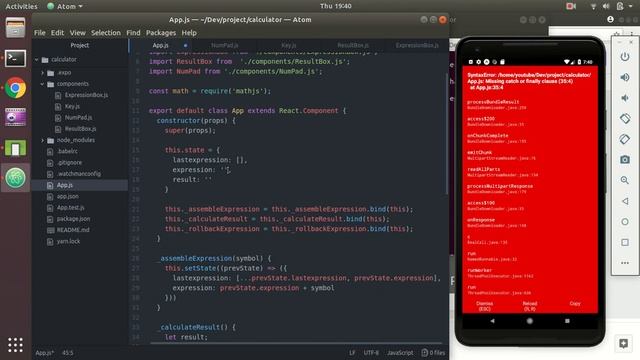Click the profile avatar icon in the background window
The height and width of the screenshot is (360, 640).
pyautogui.click(x=611, y=19)
